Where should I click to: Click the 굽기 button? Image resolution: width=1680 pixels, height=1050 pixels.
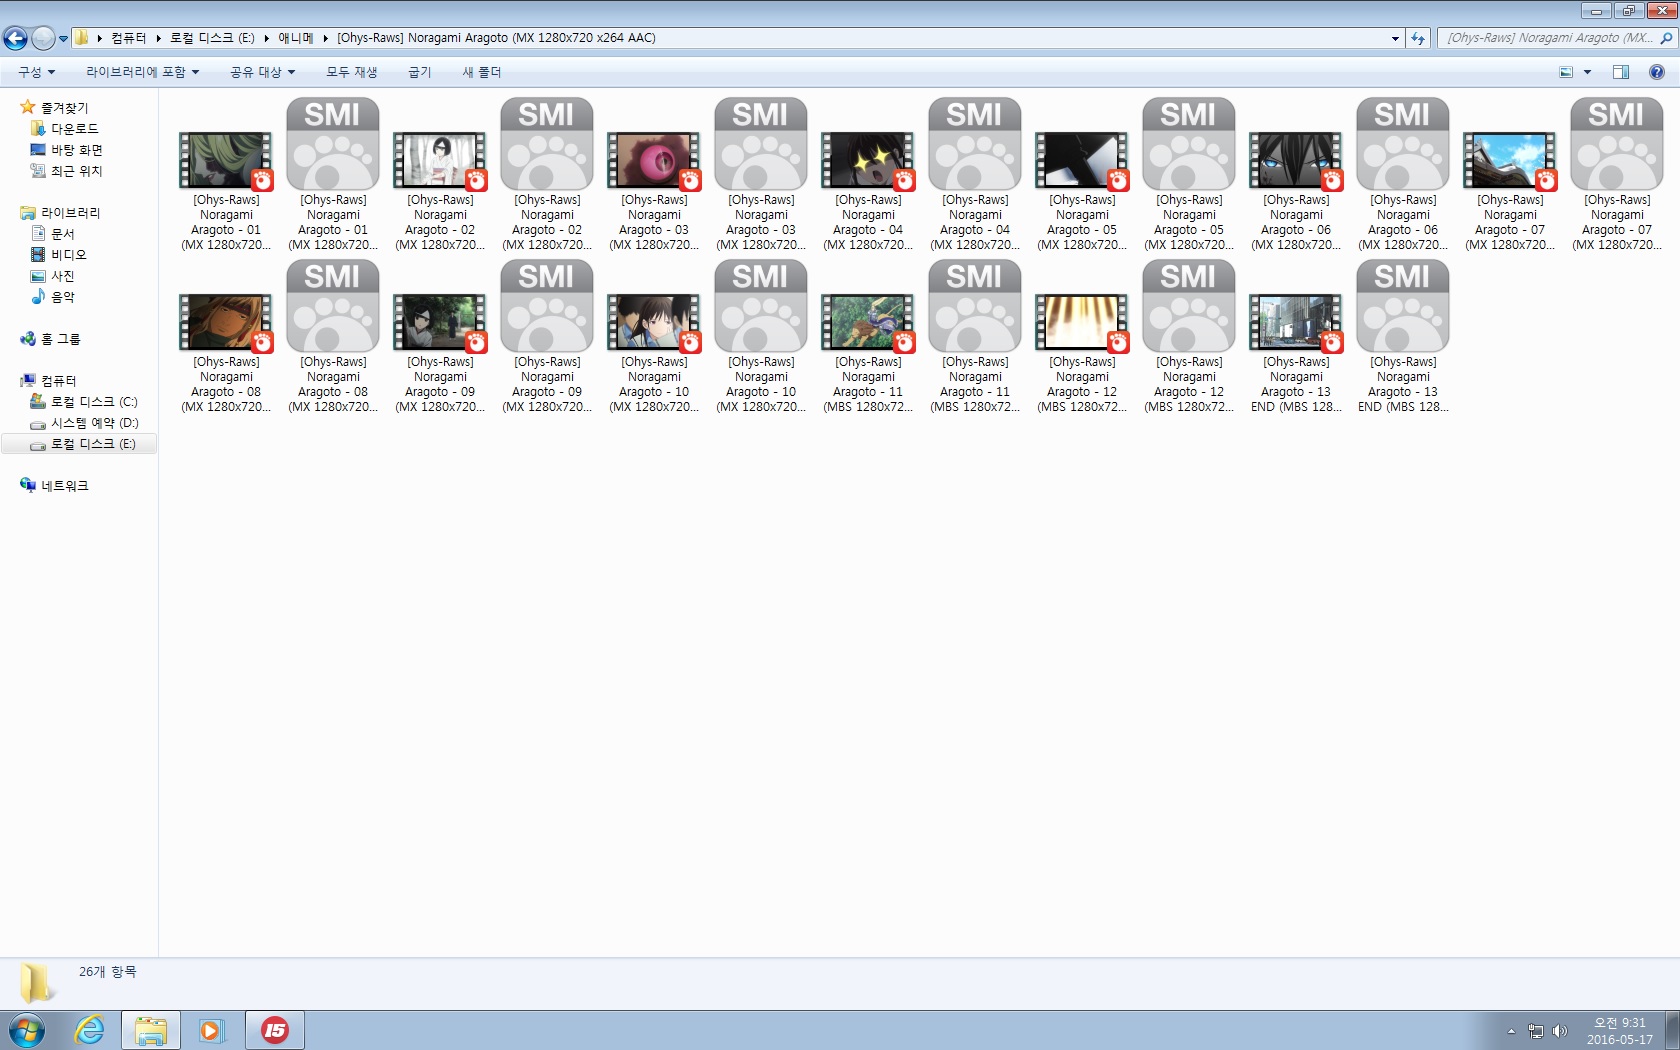click(420, 72)
